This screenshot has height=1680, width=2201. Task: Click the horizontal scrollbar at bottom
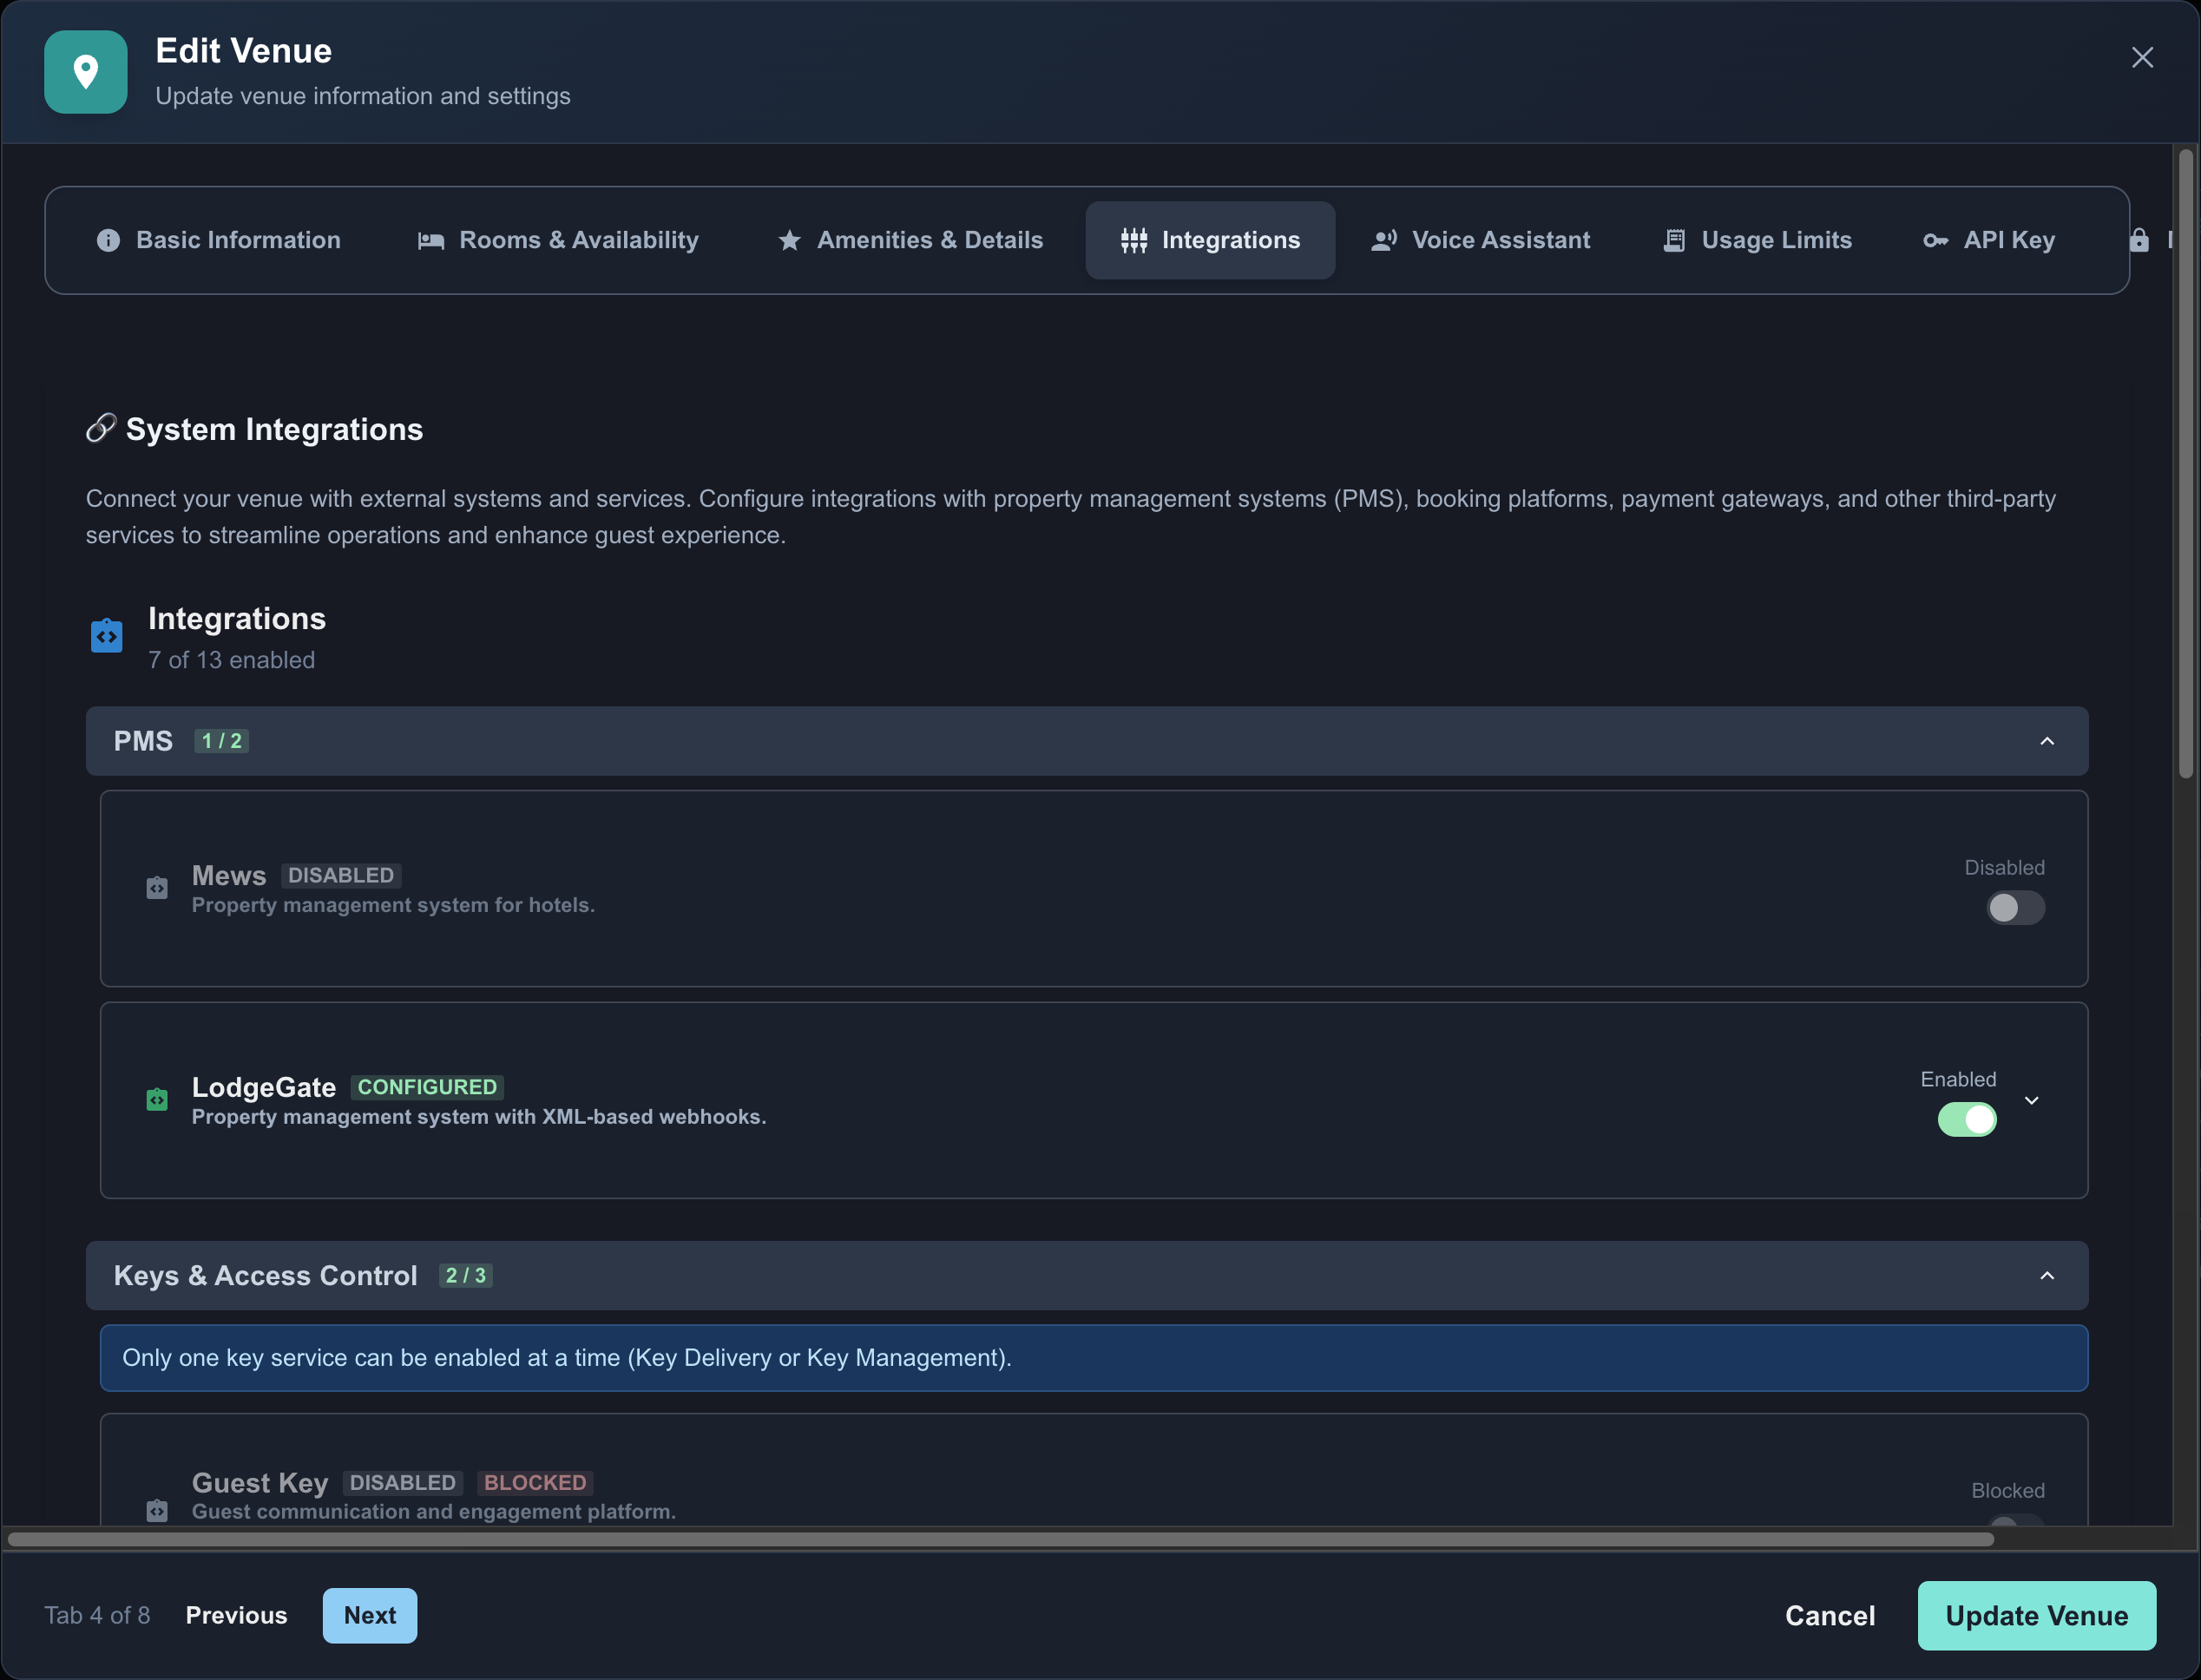[x=1000, y=1540]
